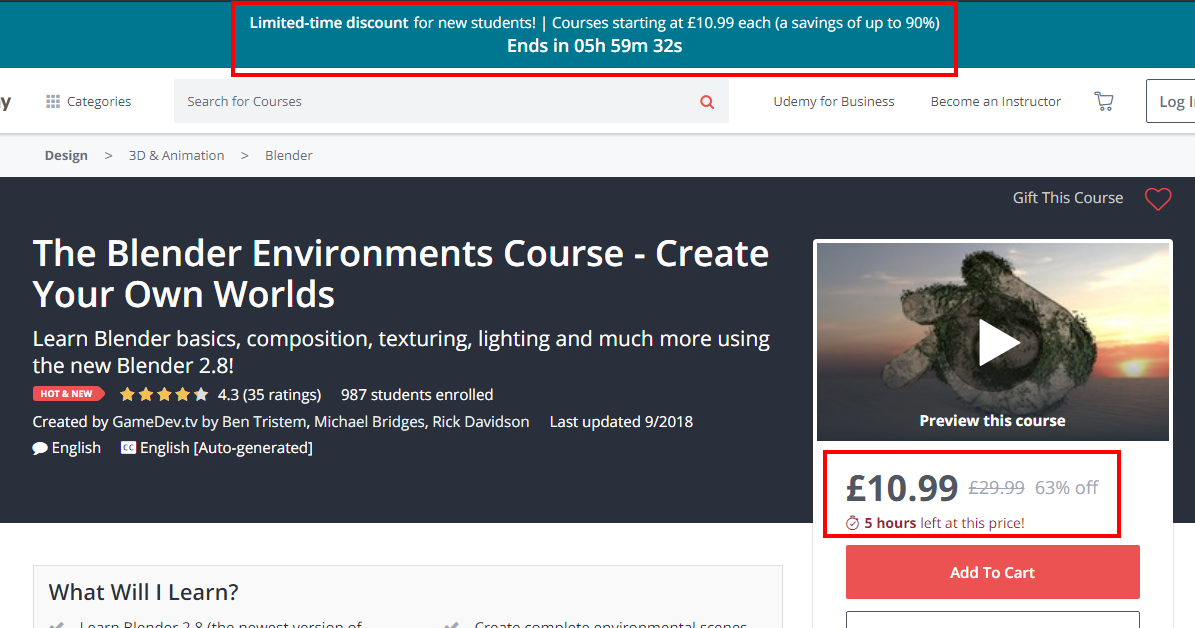Open the Categories grid menu
The height and width of the screenshot is (628, 1195).
pos(88,101)
